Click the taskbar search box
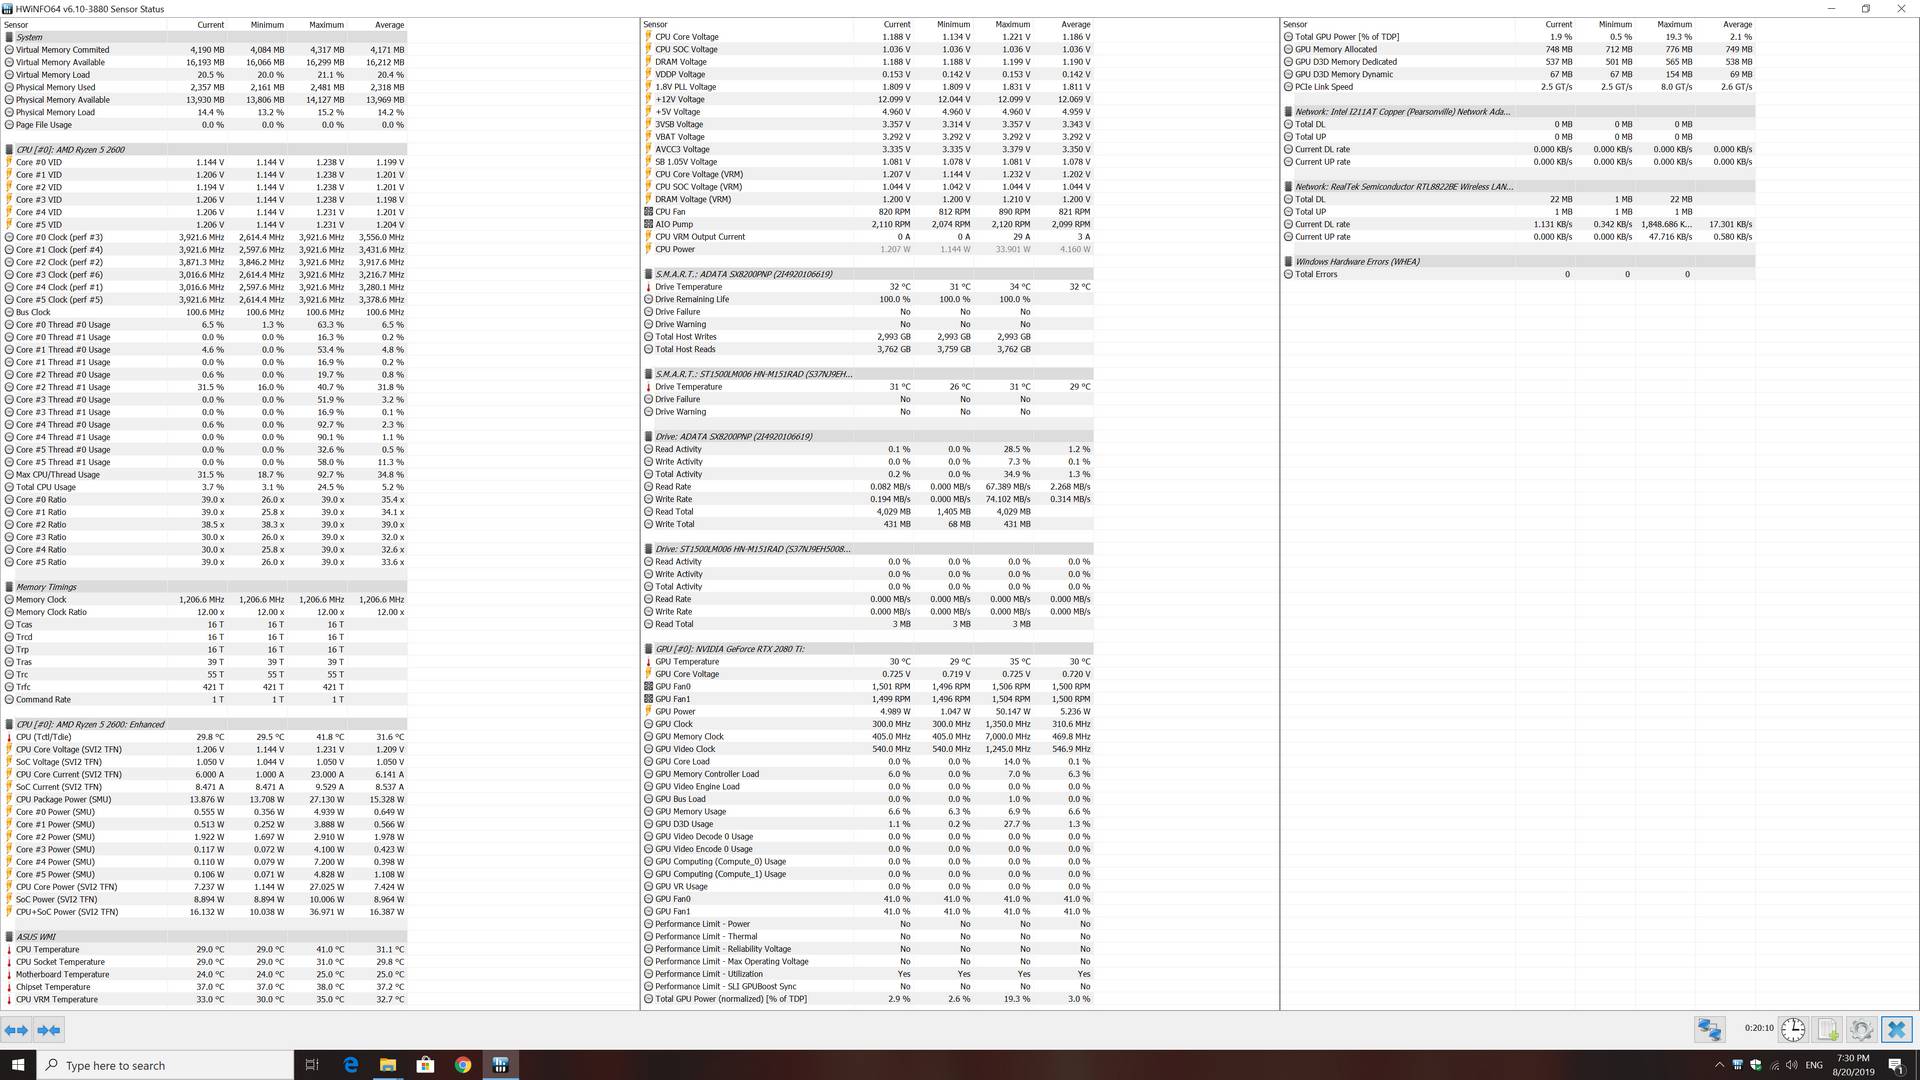This screenshot has width=1920, height=1080. click(165, 1065)
